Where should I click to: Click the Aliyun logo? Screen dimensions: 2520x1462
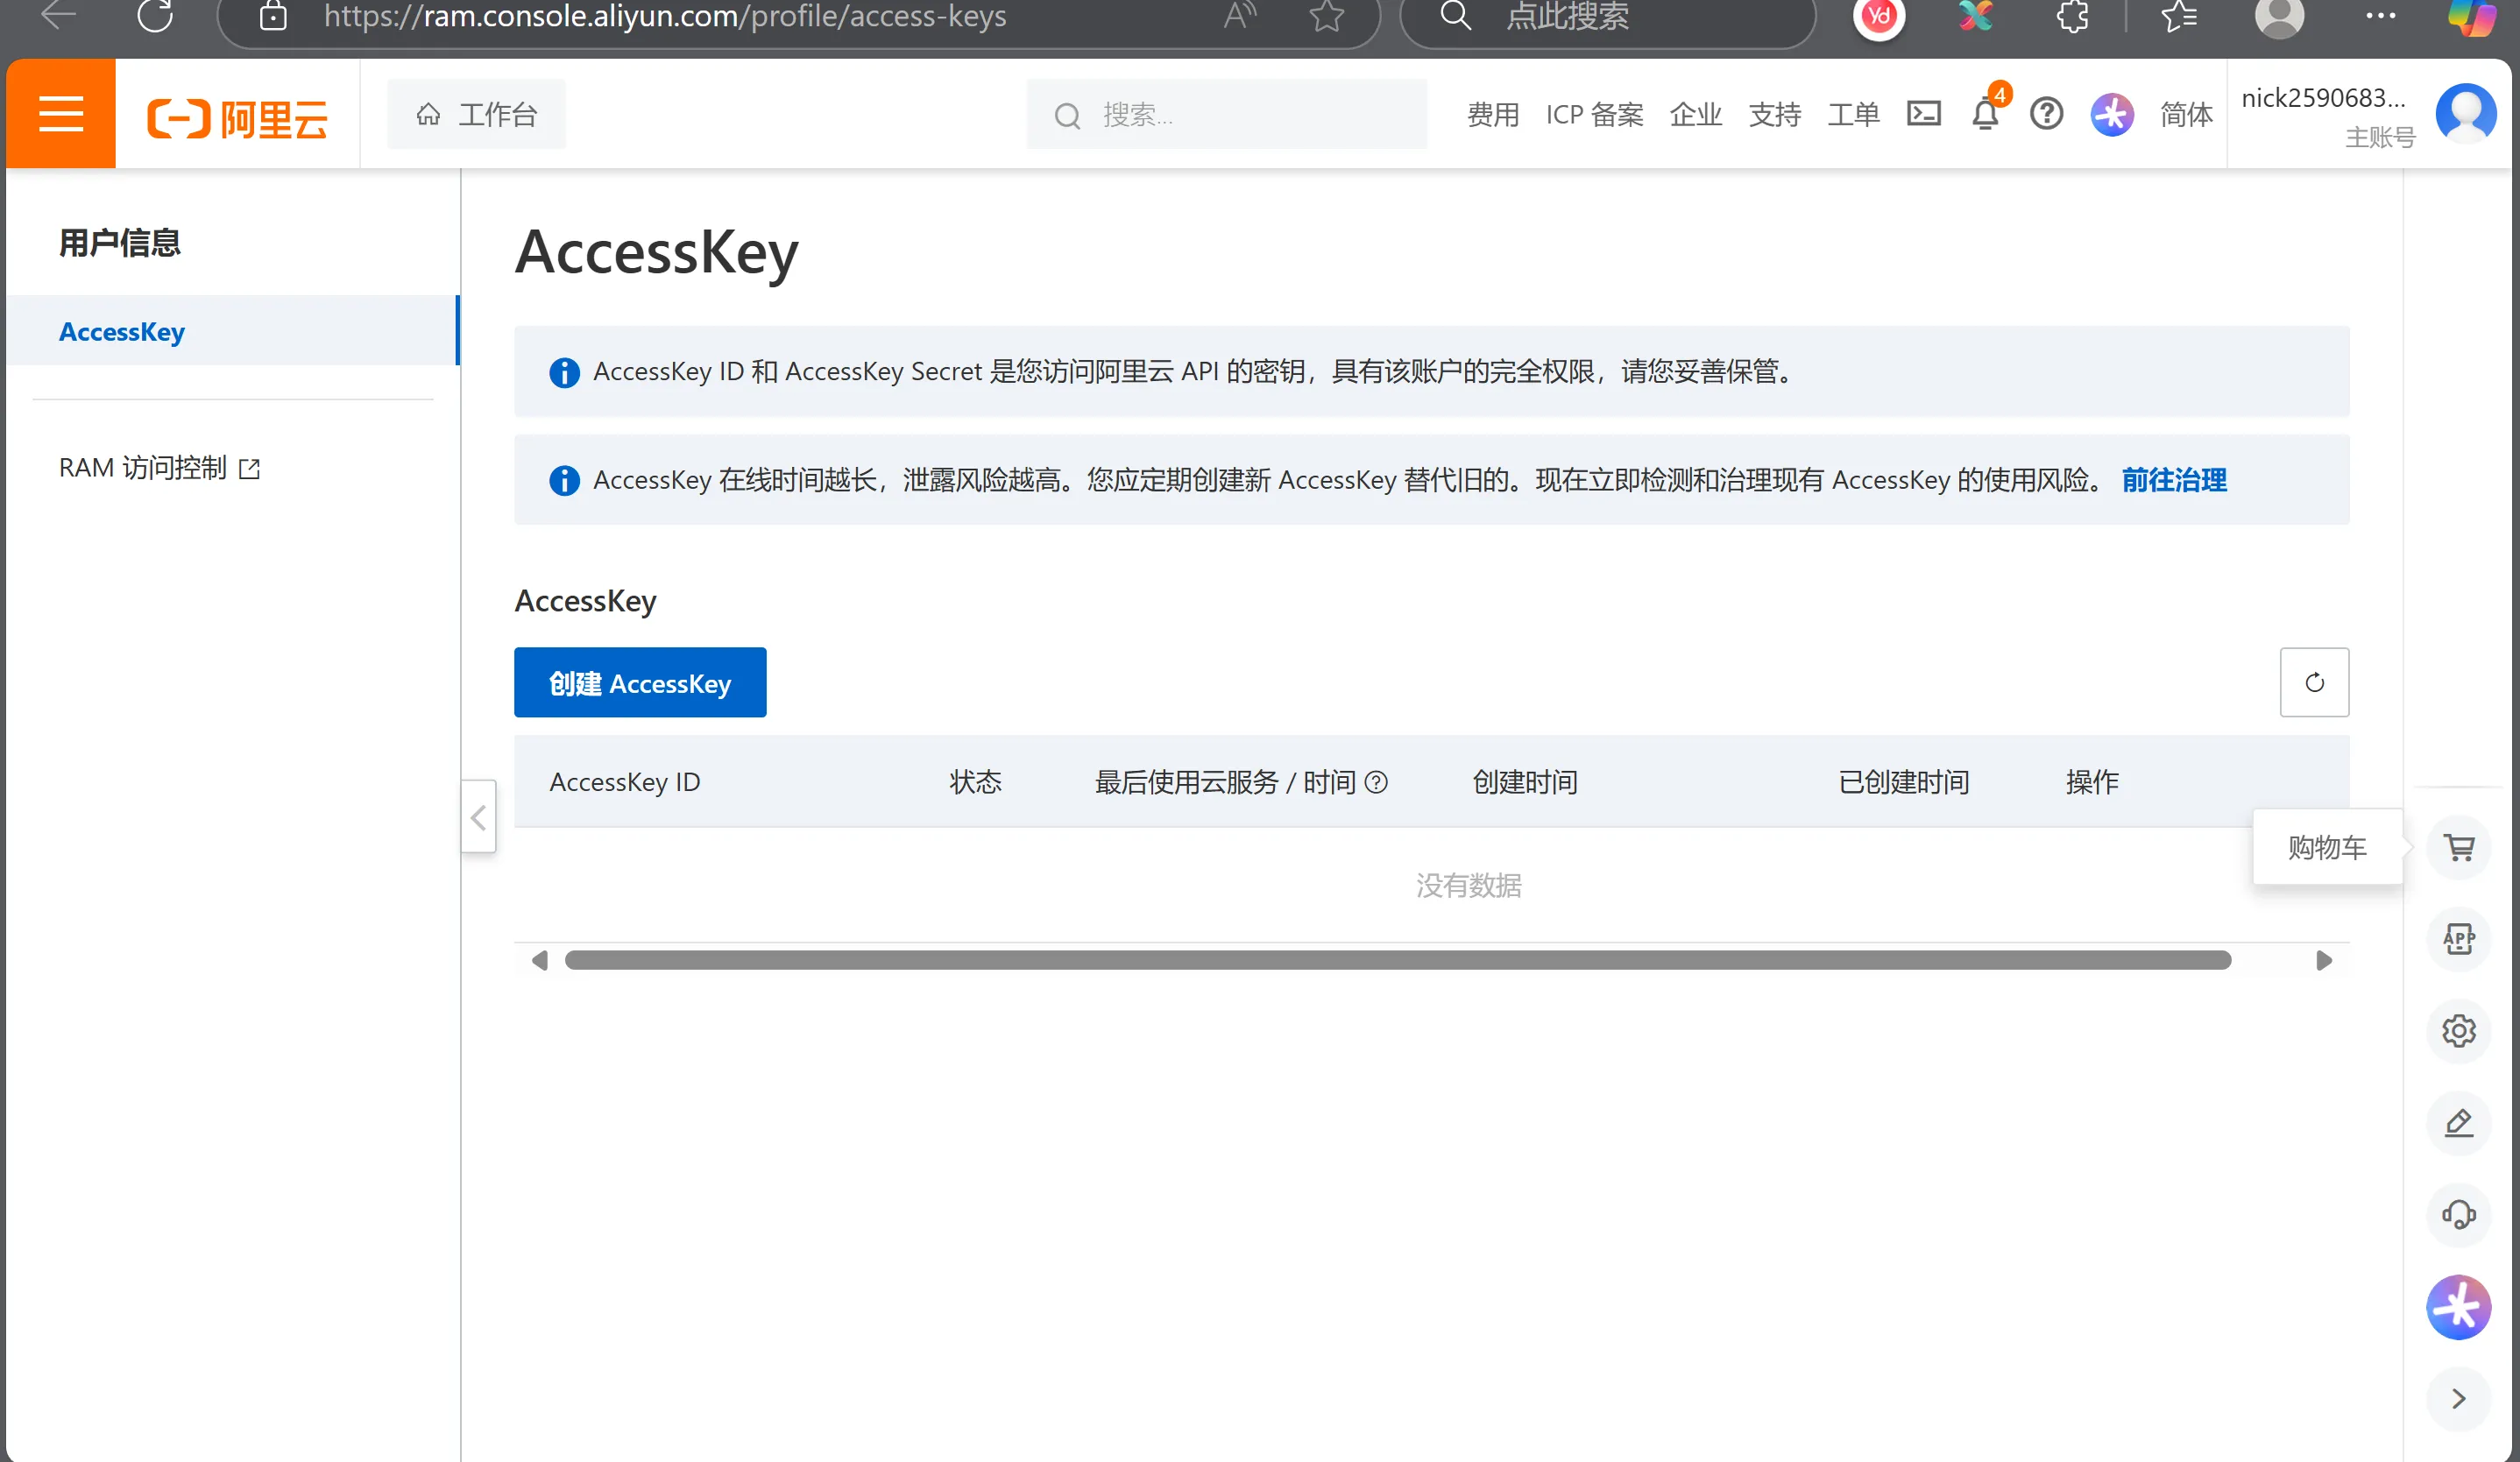pos(237,118)
